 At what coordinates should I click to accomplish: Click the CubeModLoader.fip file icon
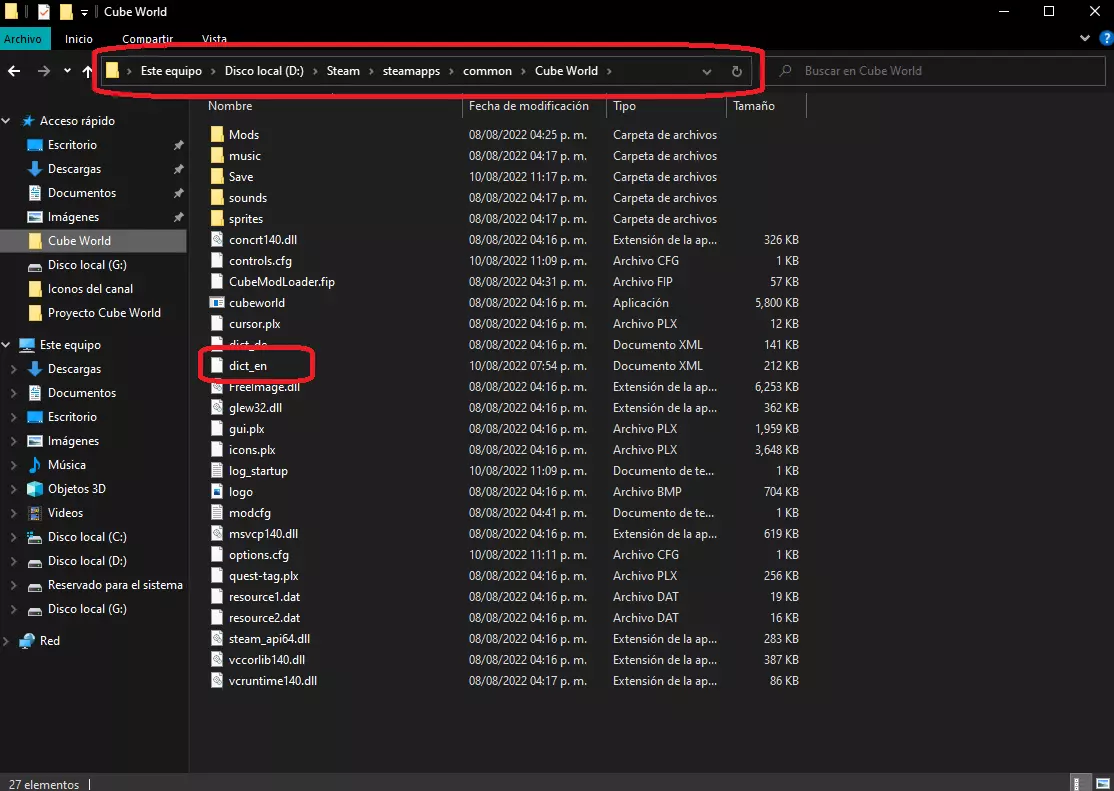click(217, 281)
